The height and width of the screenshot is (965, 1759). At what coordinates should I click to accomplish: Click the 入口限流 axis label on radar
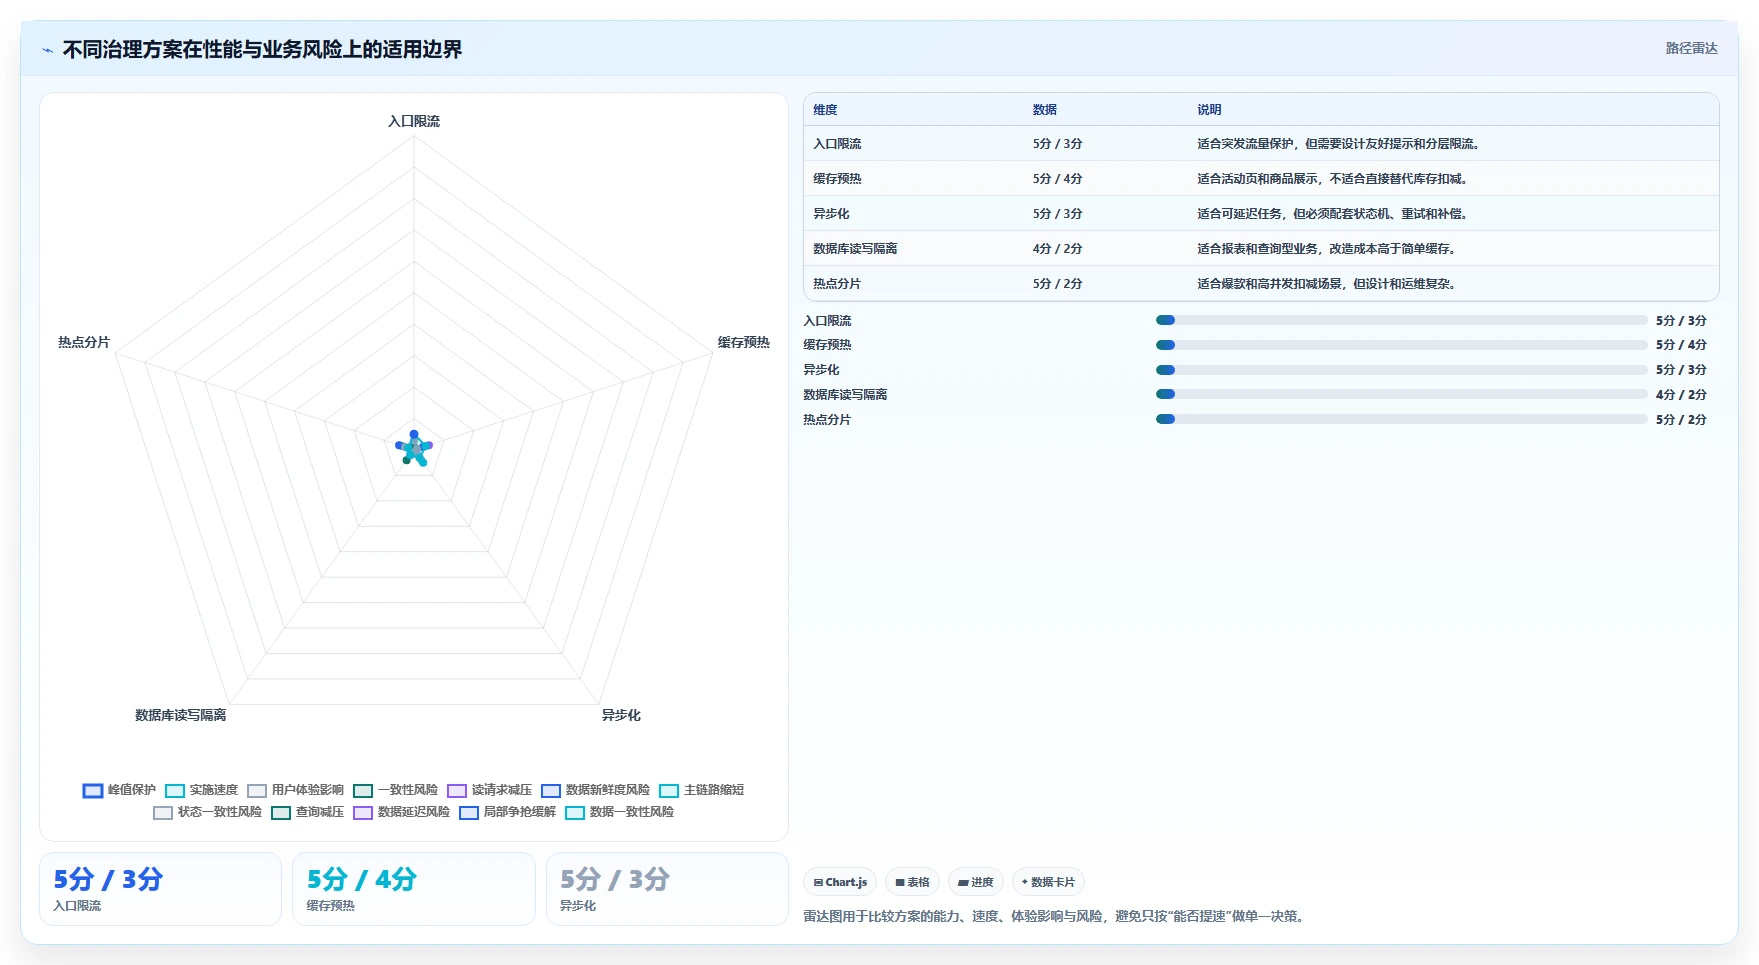pos(414,121)
